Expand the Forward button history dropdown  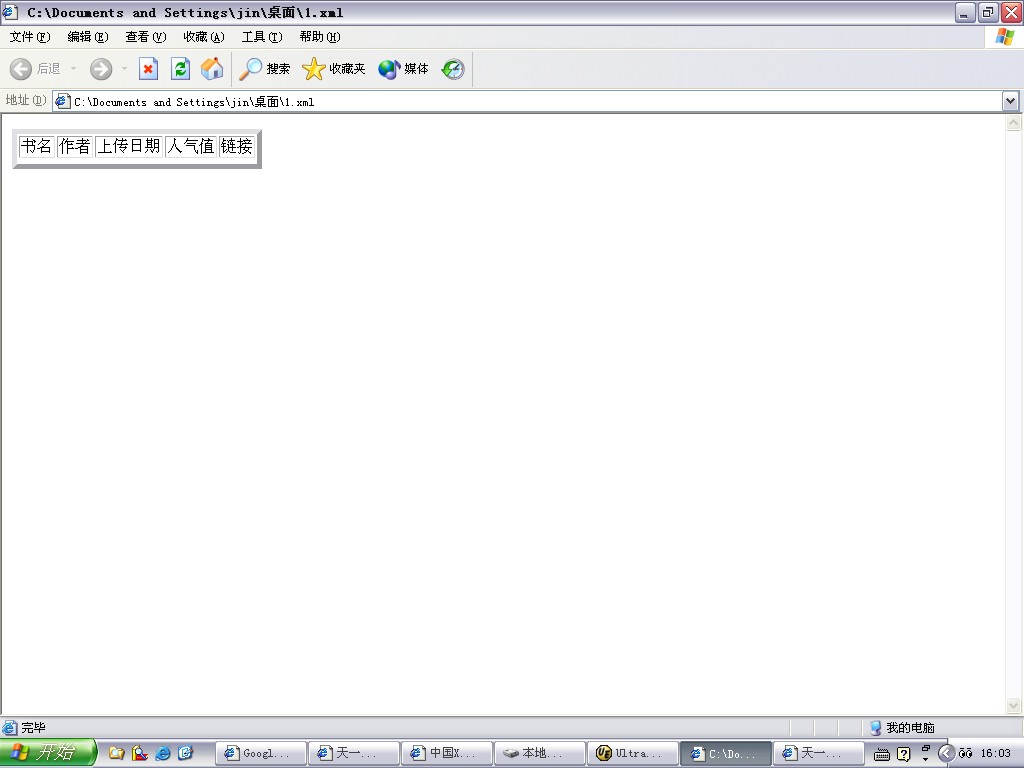tap(124, 69)
